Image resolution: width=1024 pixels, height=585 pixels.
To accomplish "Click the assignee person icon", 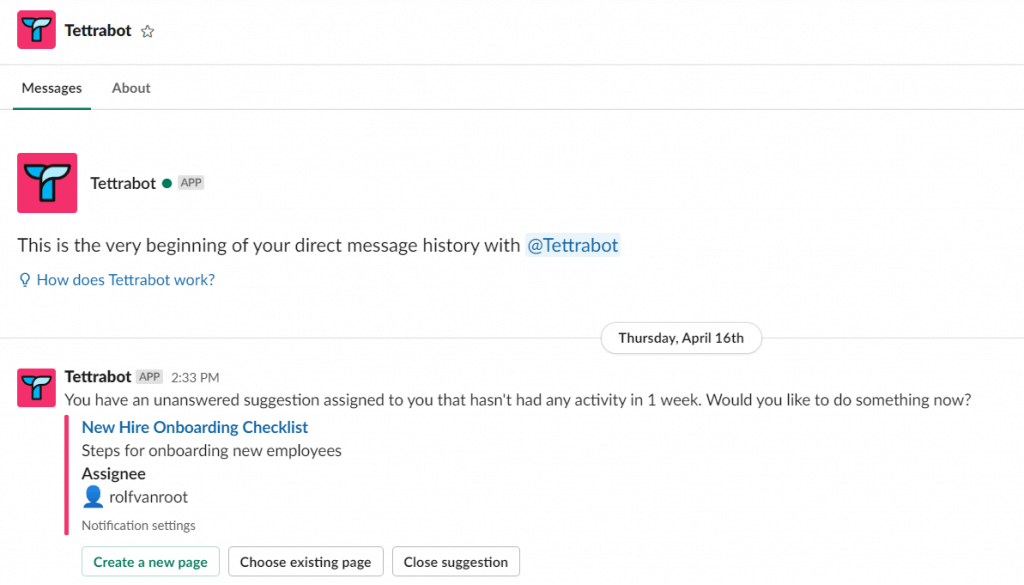I will (x=92, y=497).
